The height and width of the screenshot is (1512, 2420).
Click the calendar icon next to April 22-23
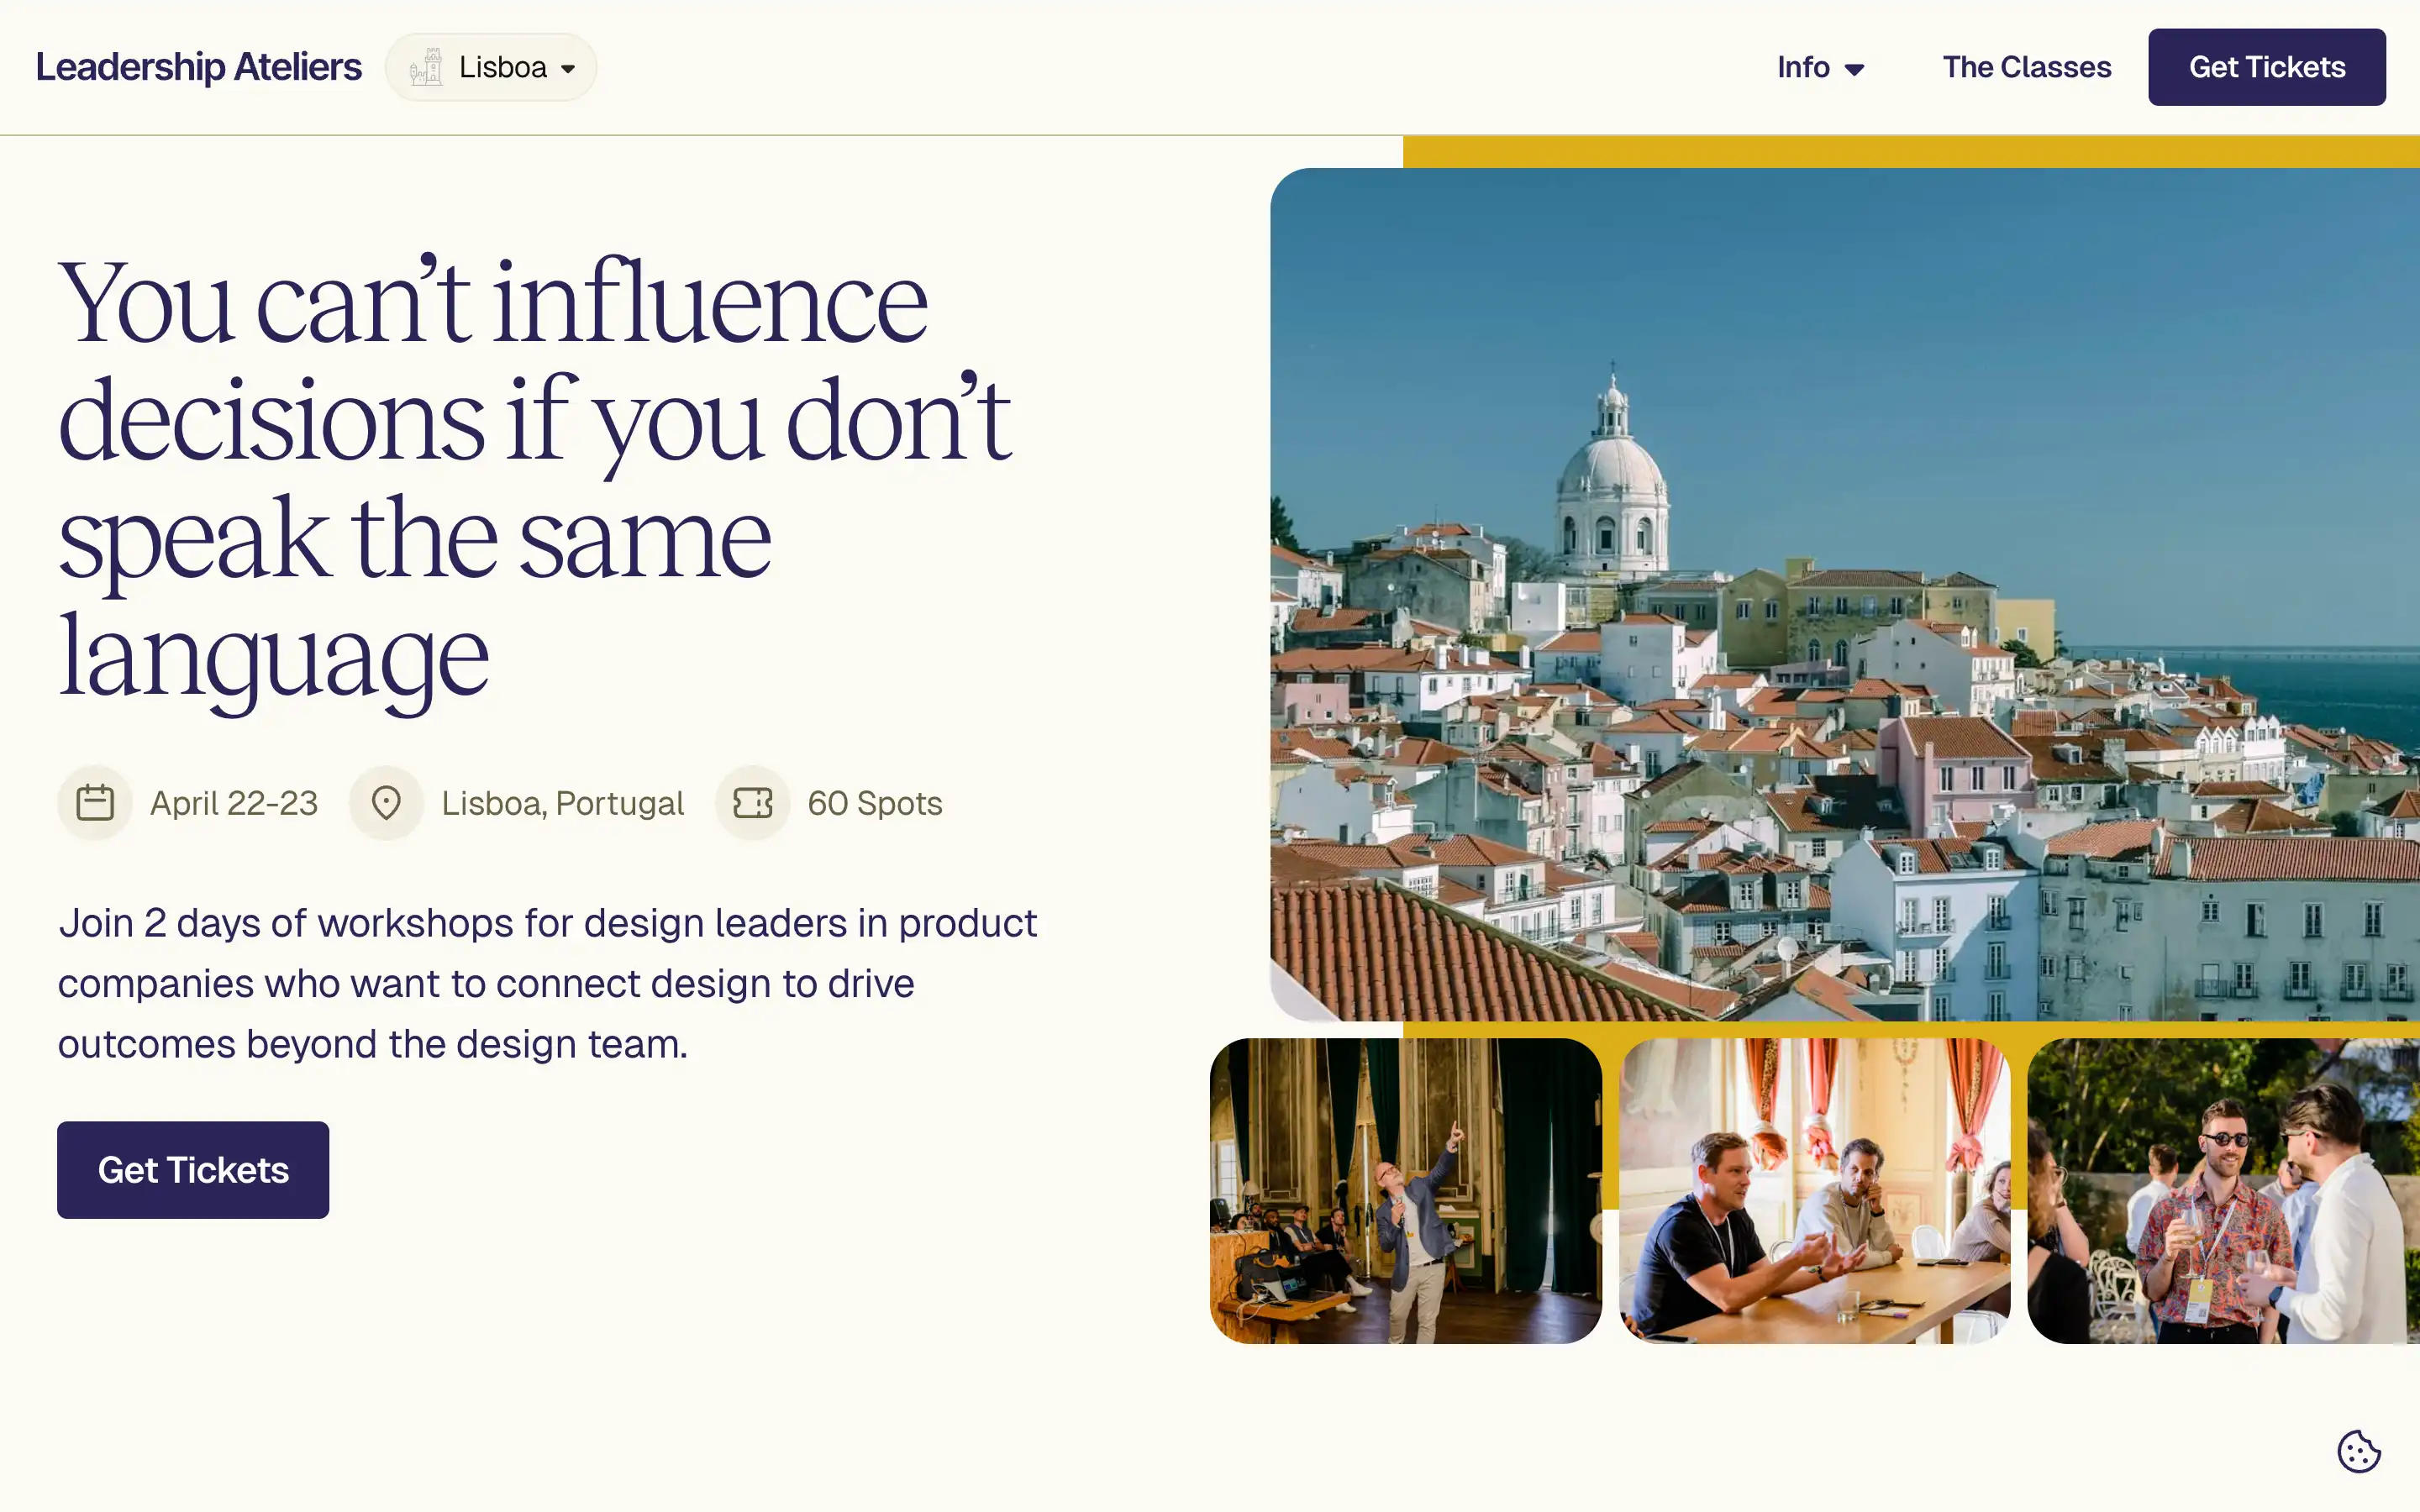(x=95, y=802)
